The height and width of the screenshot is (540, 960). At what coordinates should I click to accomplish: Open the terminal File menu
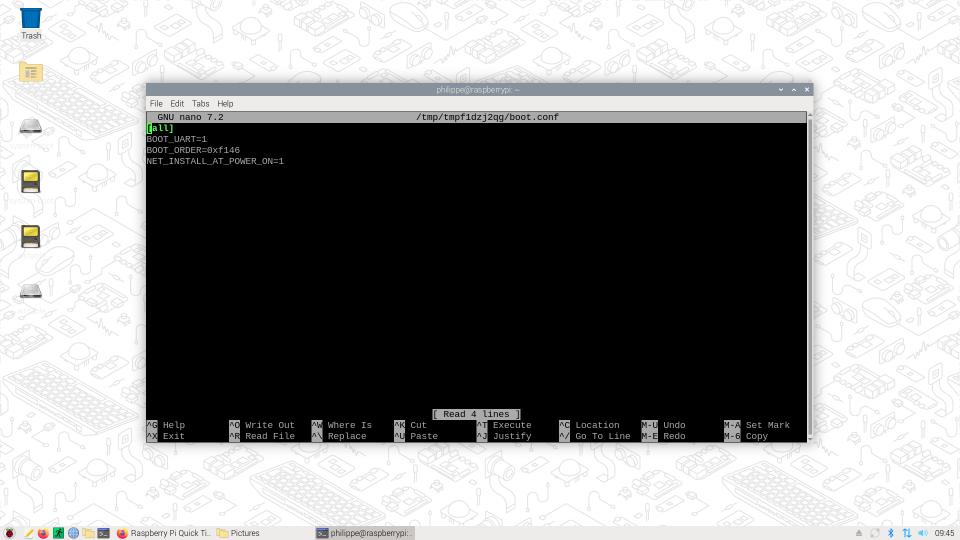point(156,103)
